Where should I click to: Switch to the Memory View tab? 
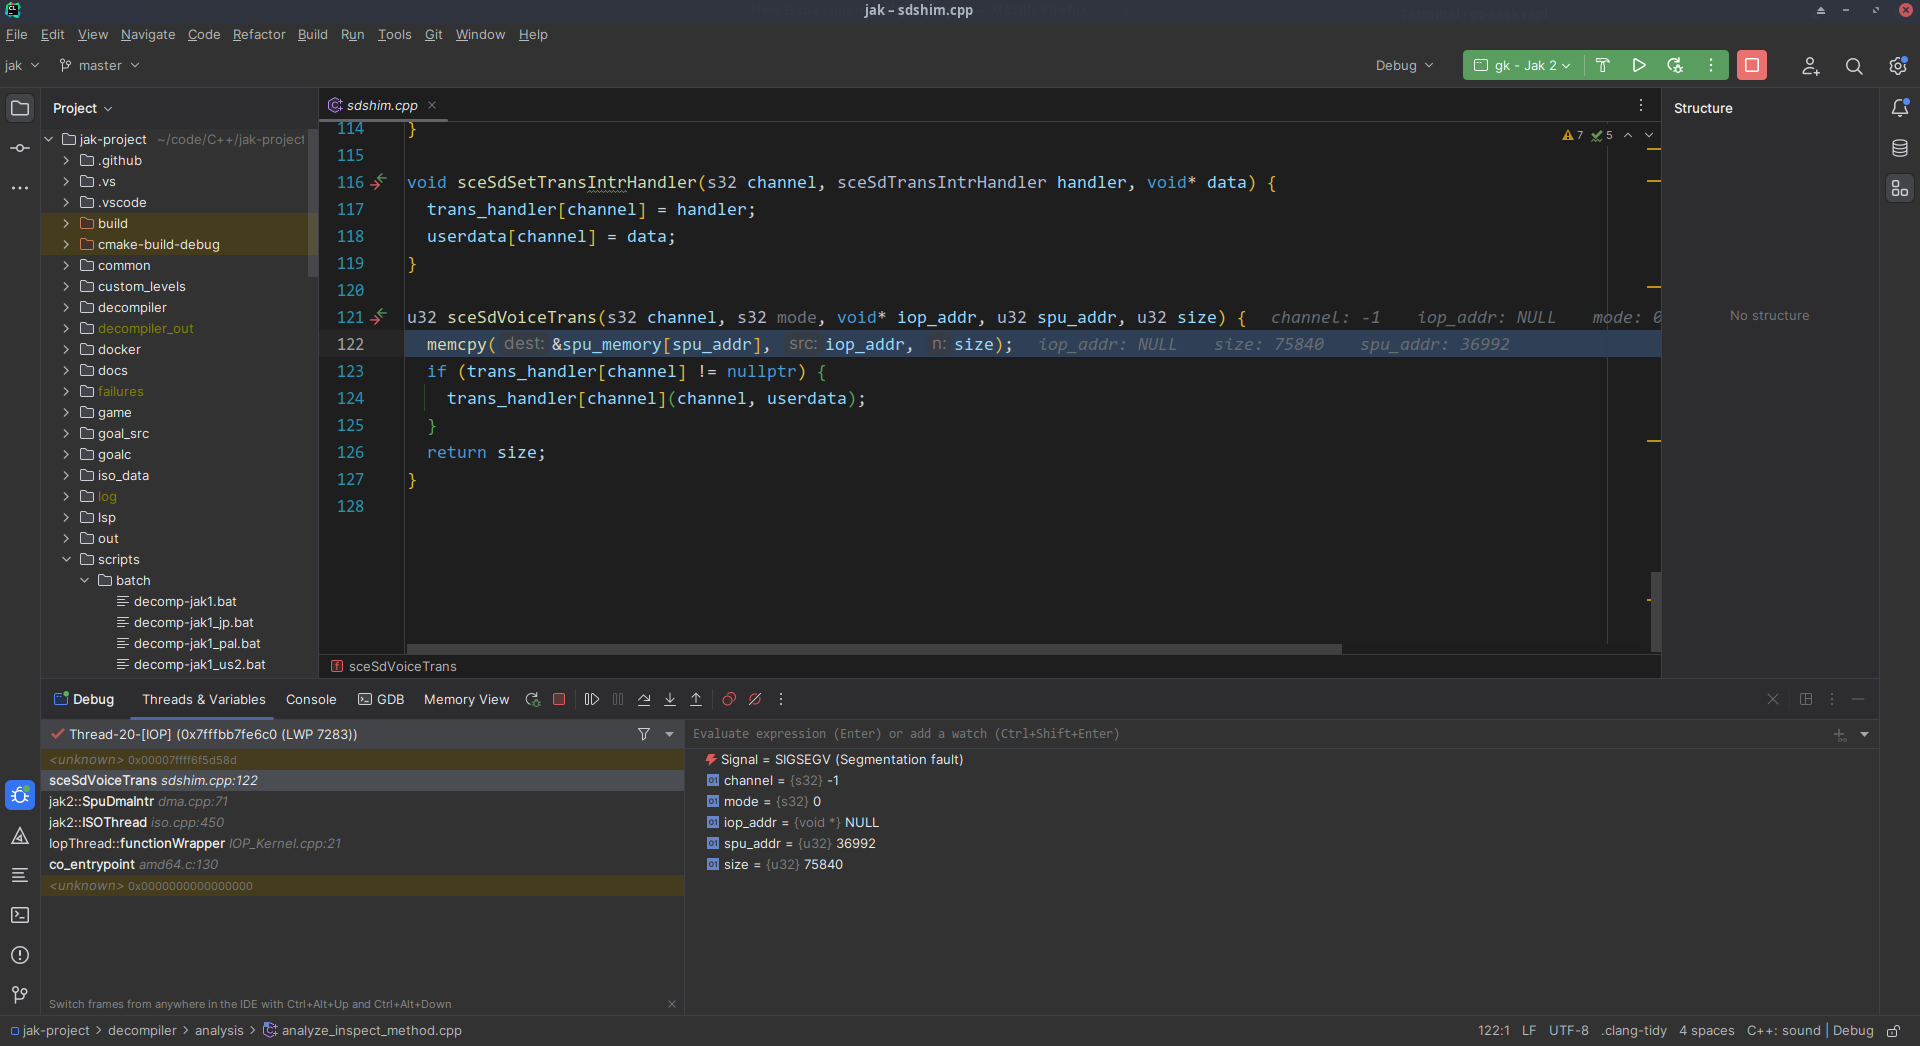pos(466,699)
